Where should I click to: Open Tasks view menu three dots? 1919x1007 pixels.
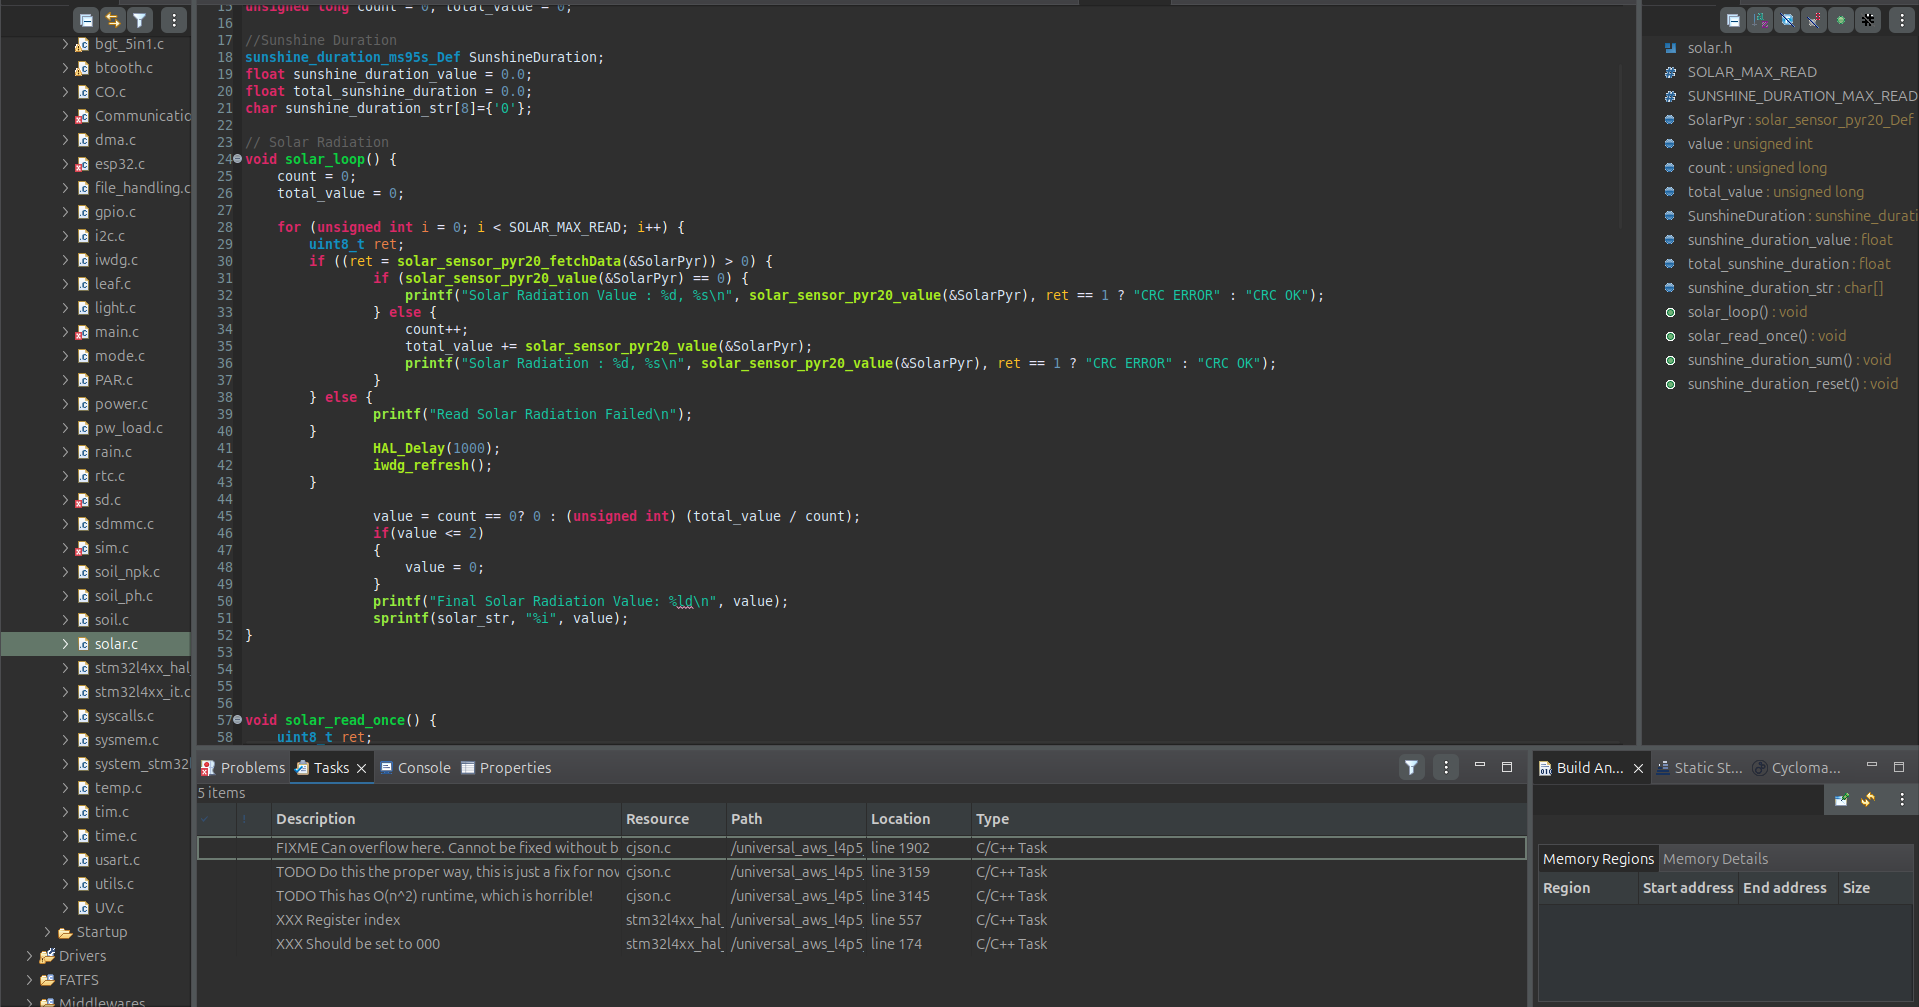click(1446, 767)
